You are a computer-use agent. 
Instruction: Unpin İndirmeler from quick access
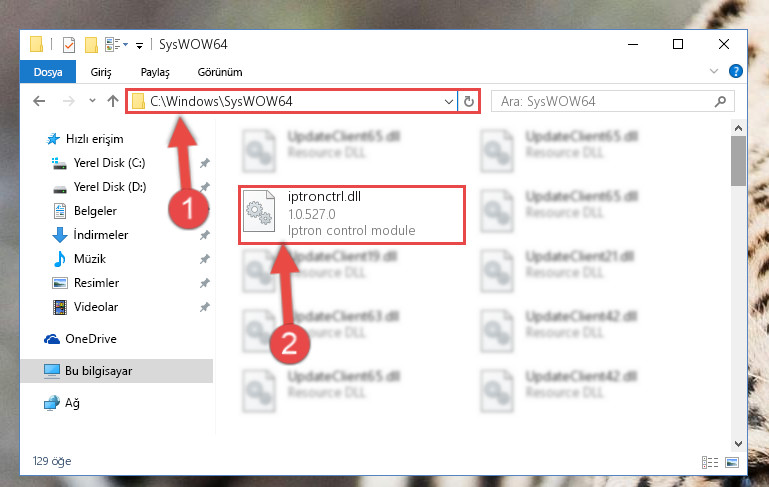pyautogui.click(x=205, y=235)
